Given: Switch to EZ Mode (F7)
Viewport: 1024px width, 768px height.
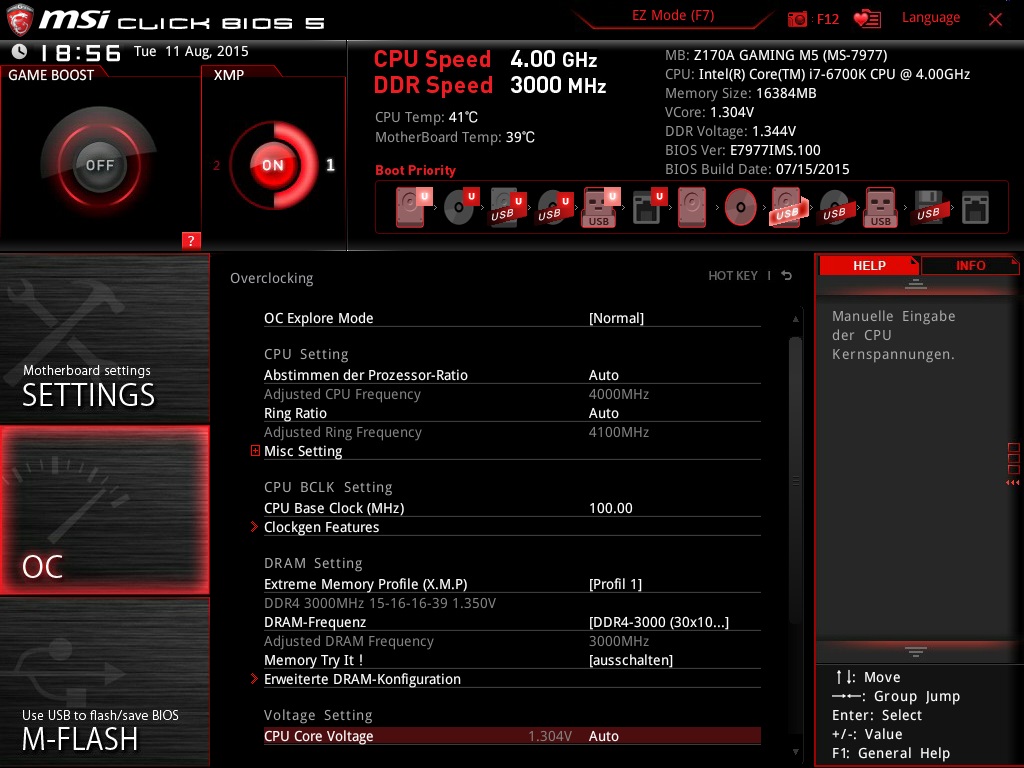Looking at the screenshot, I should (673, 16).
